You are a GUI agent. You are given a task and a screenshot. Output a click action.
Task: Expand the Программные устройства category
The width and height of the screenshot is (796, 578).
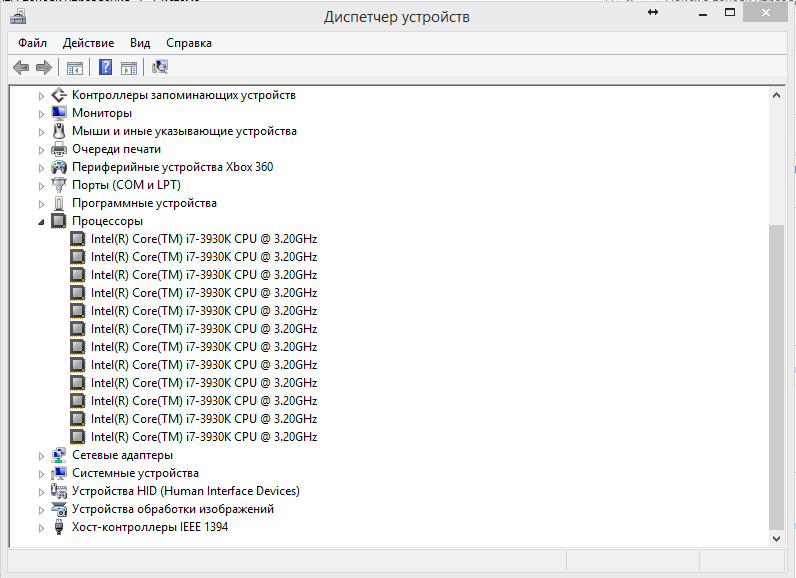click(x=42, y=204)
